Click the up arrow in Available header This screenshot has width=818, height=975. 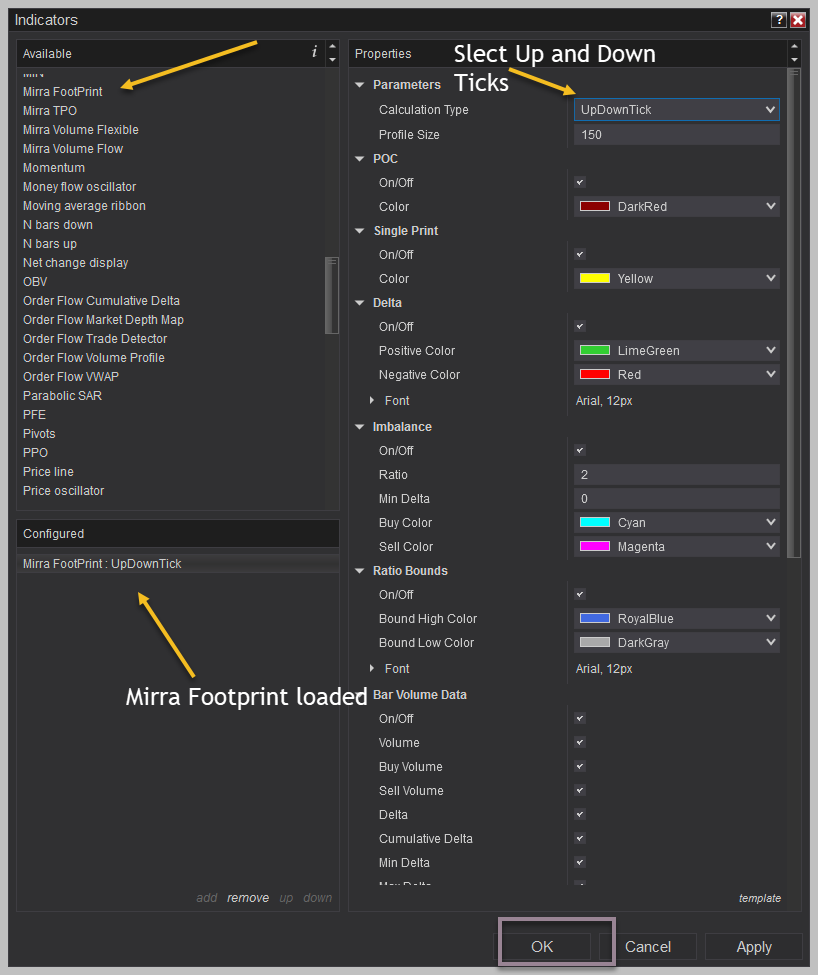333,47
